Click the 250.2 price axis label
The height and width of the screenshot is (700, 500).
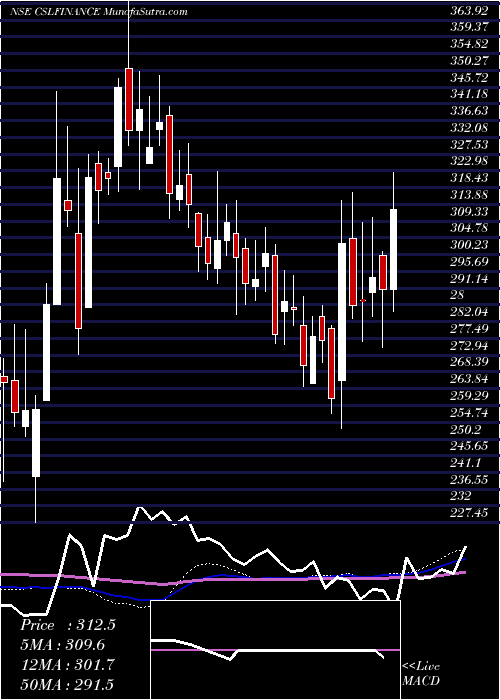click(465, 429)
